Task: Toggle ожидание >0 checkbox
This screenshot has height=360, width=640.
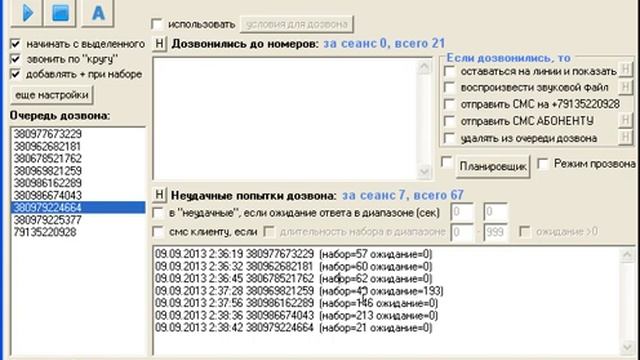Action: (x=524, y=232)
